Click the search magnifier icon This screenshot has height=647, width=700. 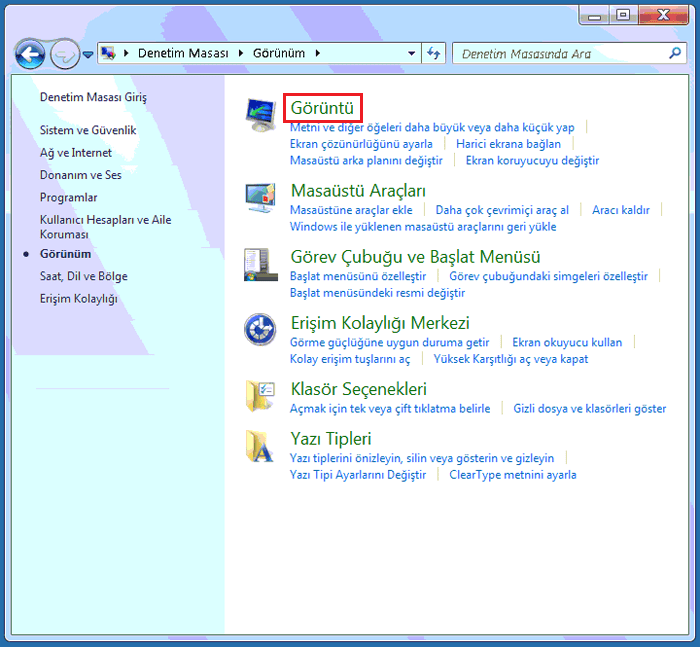coord(675,53)
